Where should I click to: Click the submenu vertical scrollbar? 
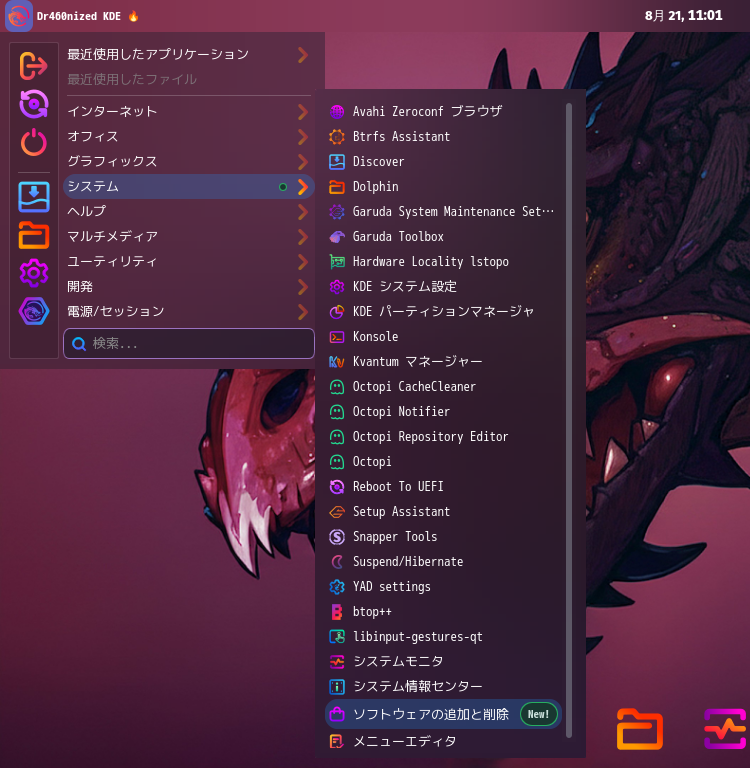click(x=569, y=420)
